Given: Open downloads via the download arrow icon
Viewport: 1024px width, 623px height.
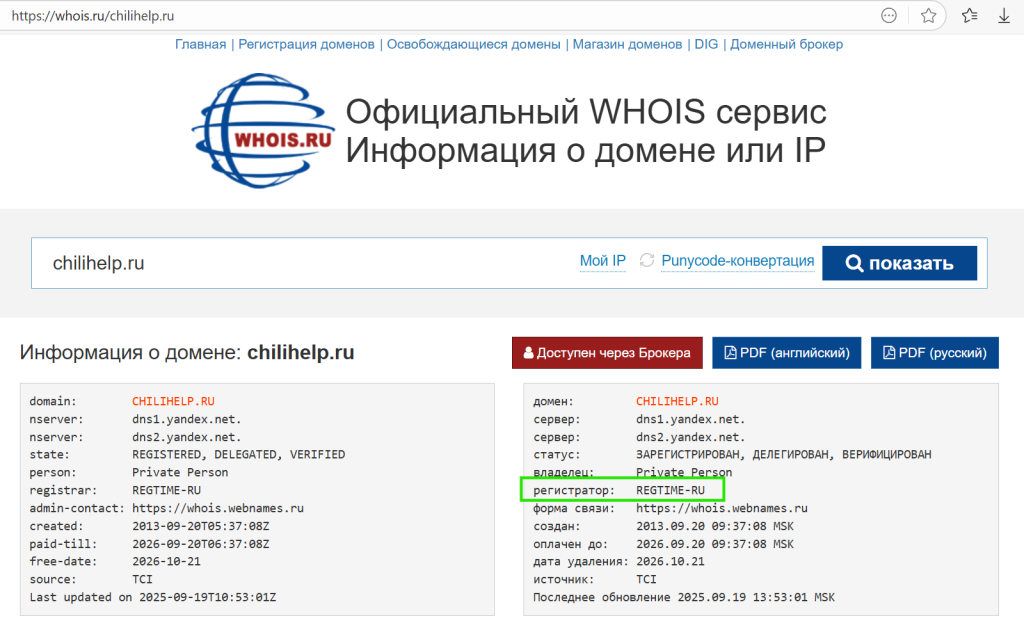Looking at the screenshot, I should coord(1003,15).
